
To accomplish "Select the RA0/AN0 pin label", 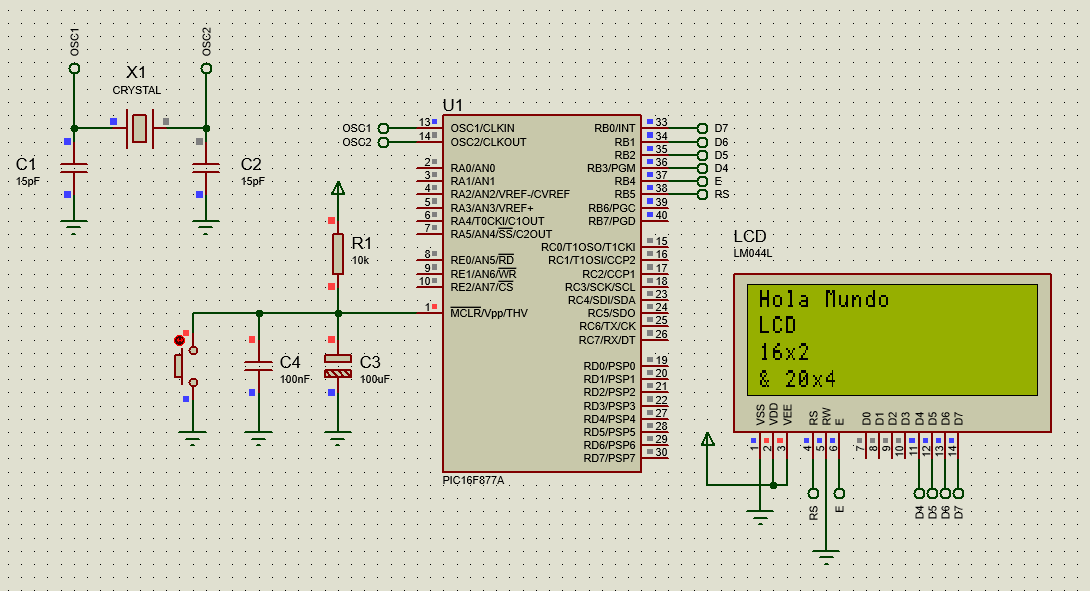I will point(473,168).
